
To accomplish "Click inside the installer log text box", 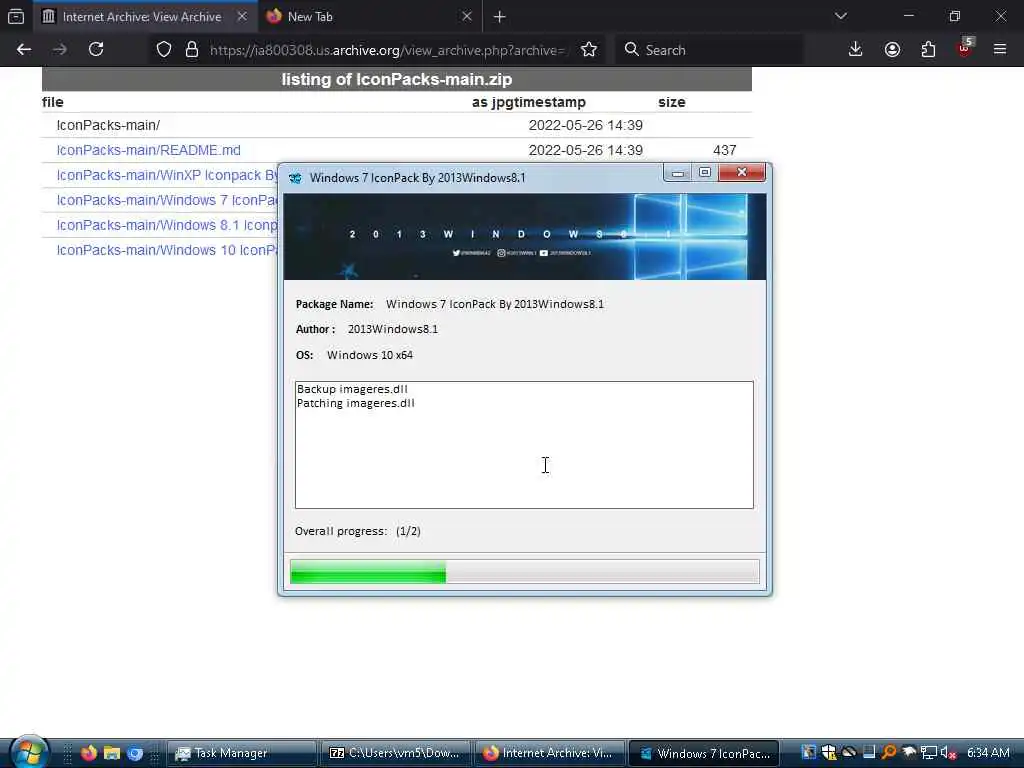I will click(524, 445).
